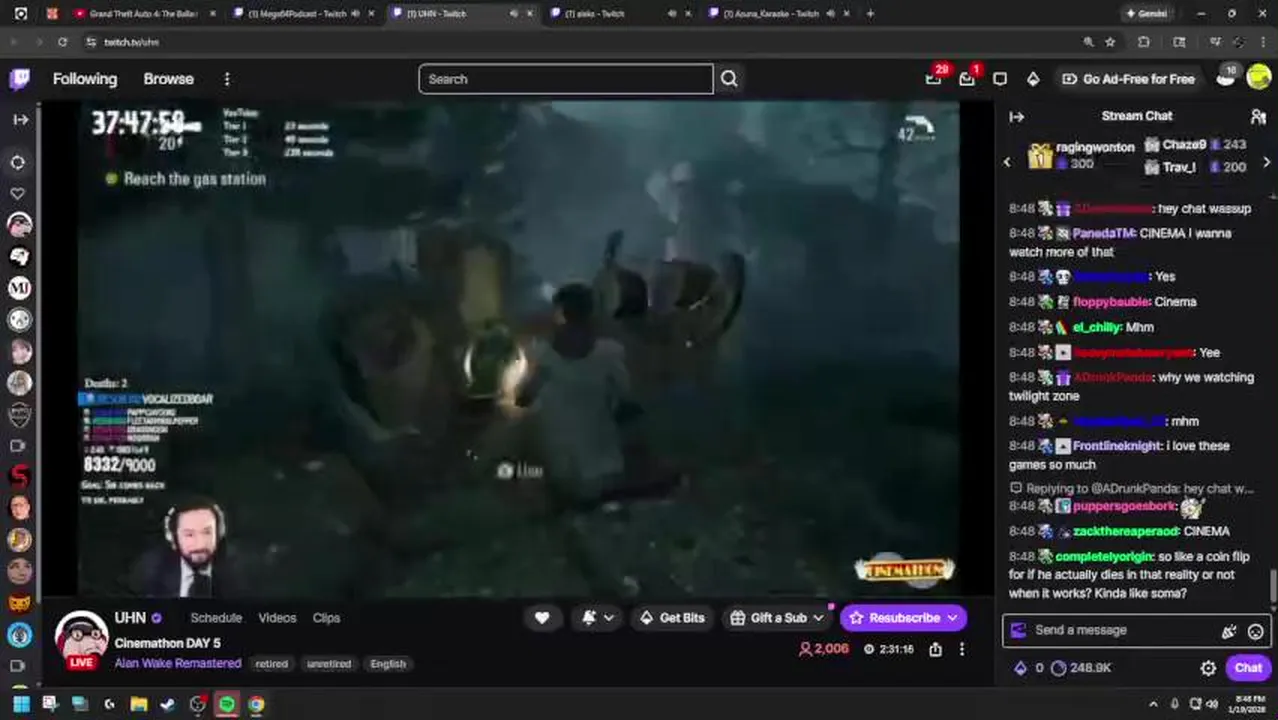
Task: Click the 'retired' stream tag
Action: tap(271, 664)
